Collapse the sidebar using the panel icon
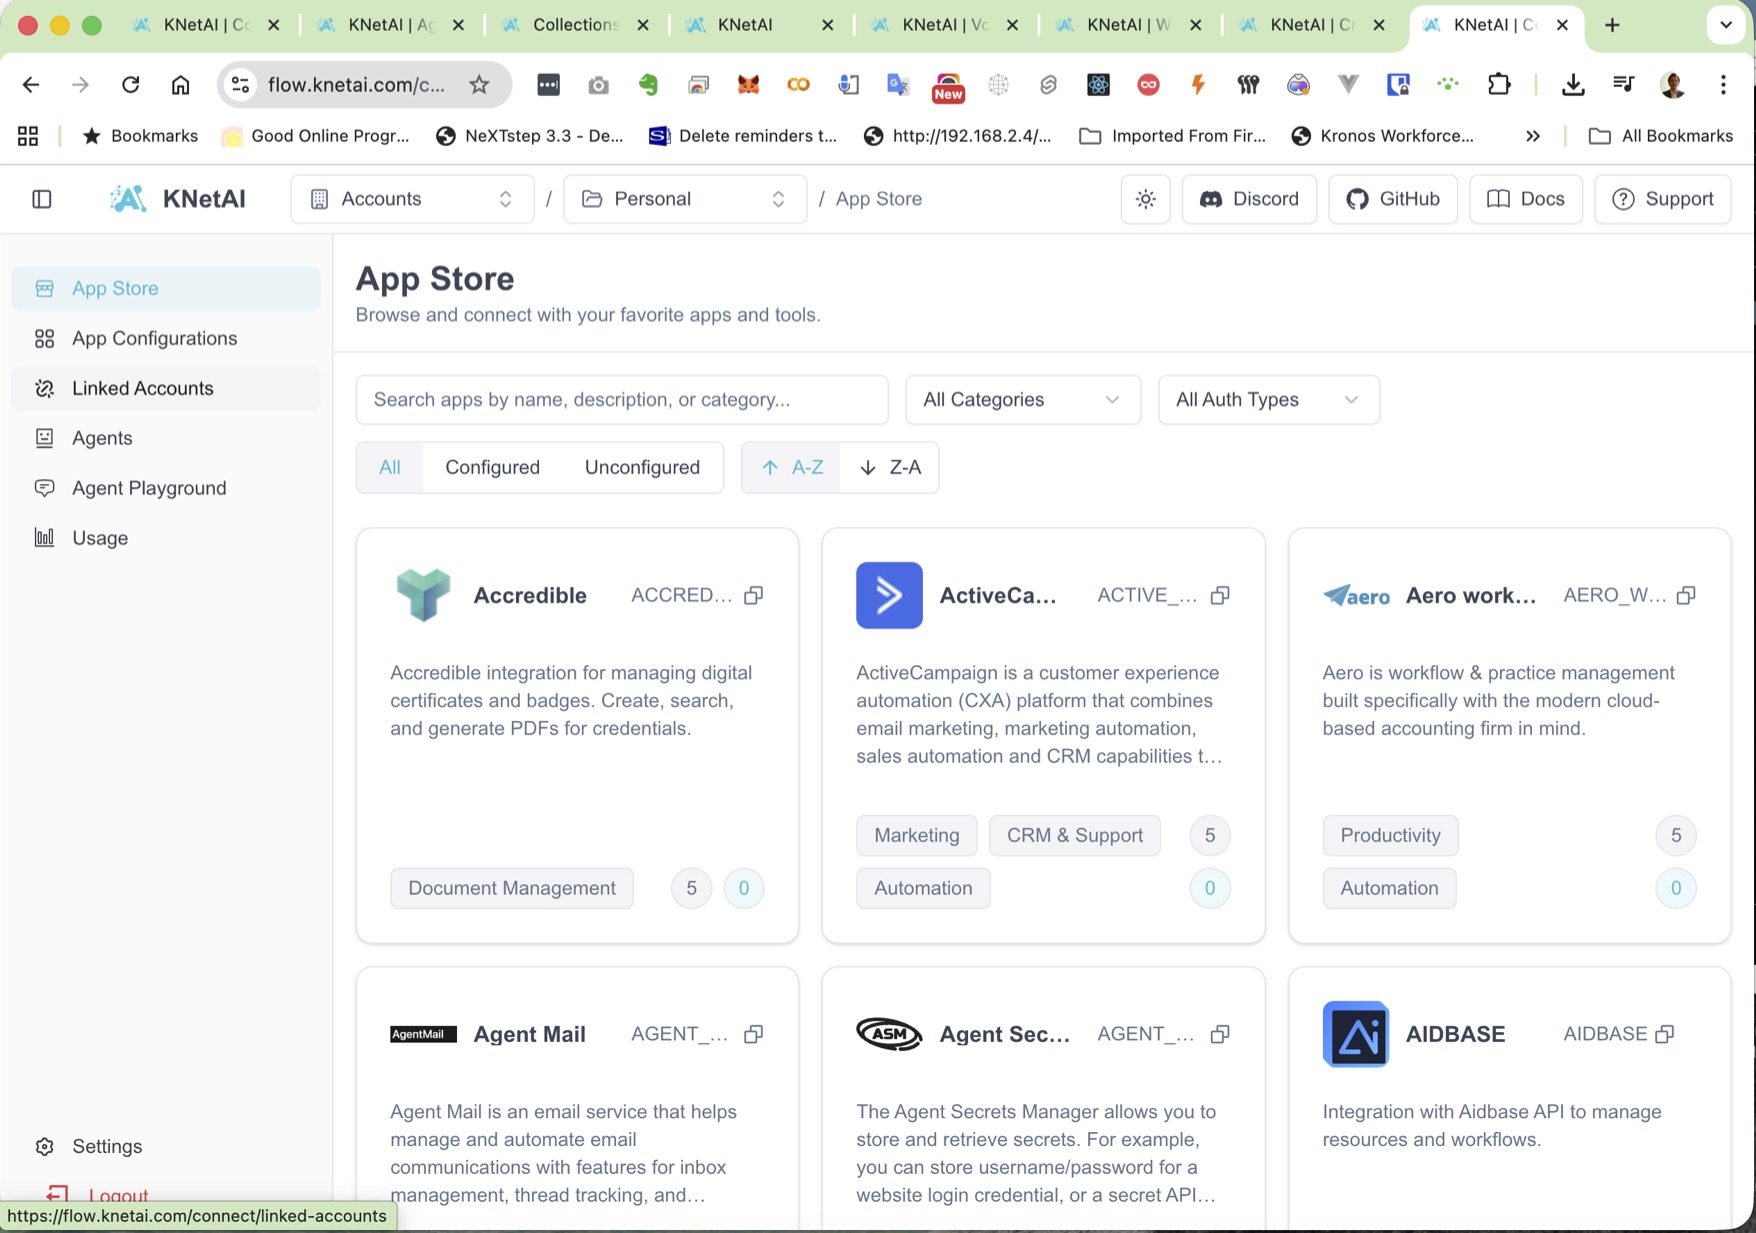The width and height of the screenshot is (1756, 1233). [42, 199]
